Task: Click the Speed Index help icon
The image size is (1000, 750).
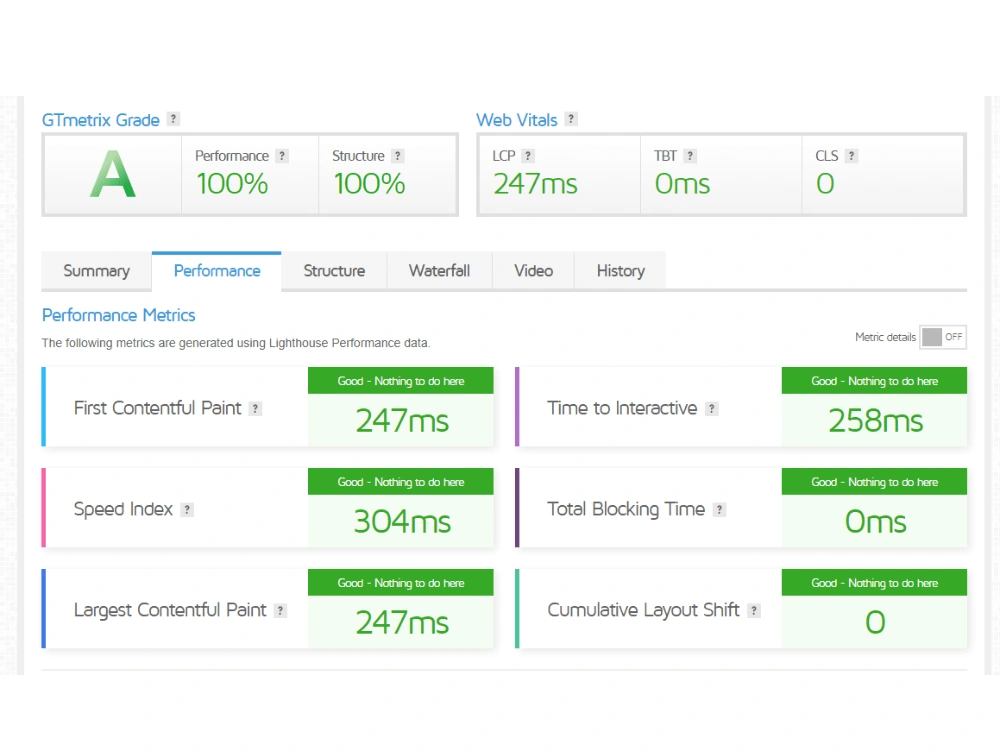Action: 187,510
